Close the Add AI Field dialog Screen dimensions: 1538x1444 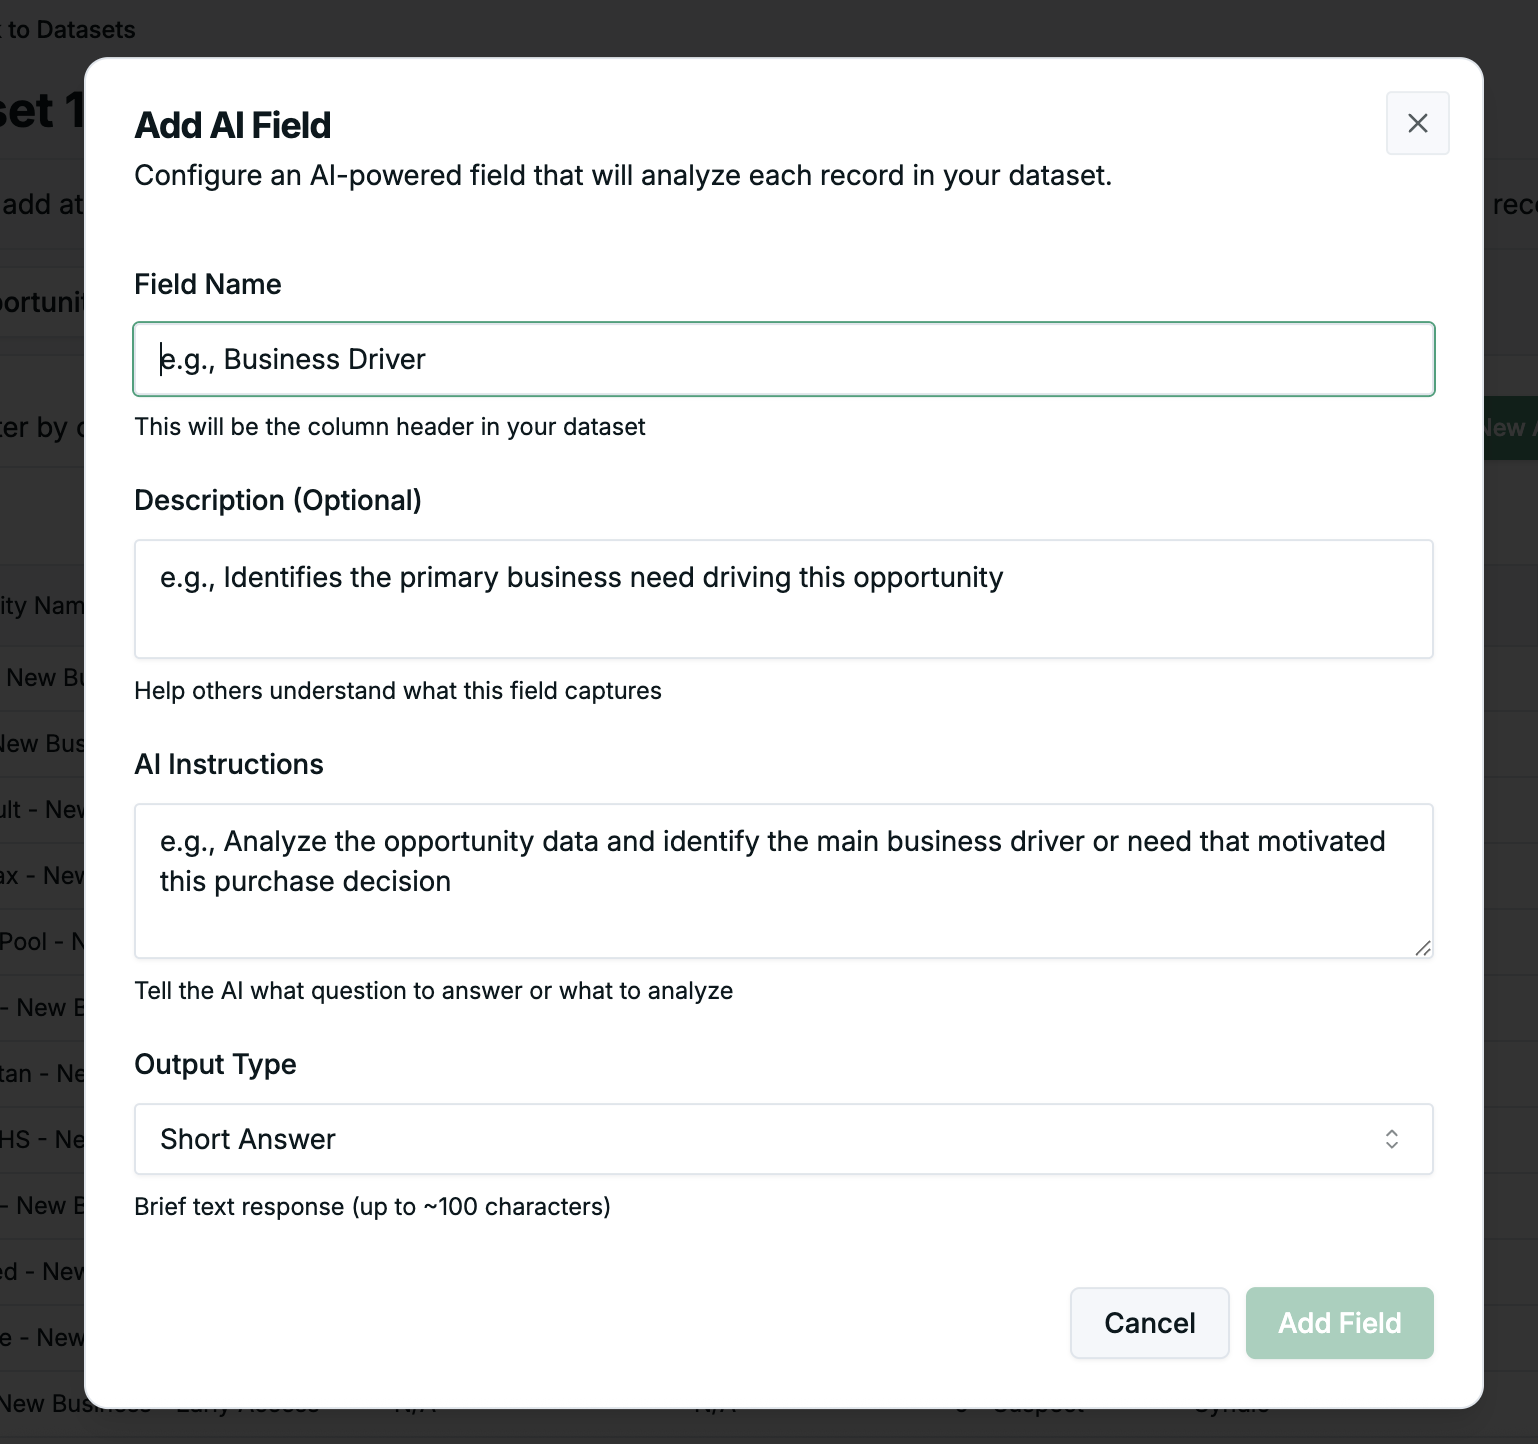pyautogui.click(x=1417, y=123)
